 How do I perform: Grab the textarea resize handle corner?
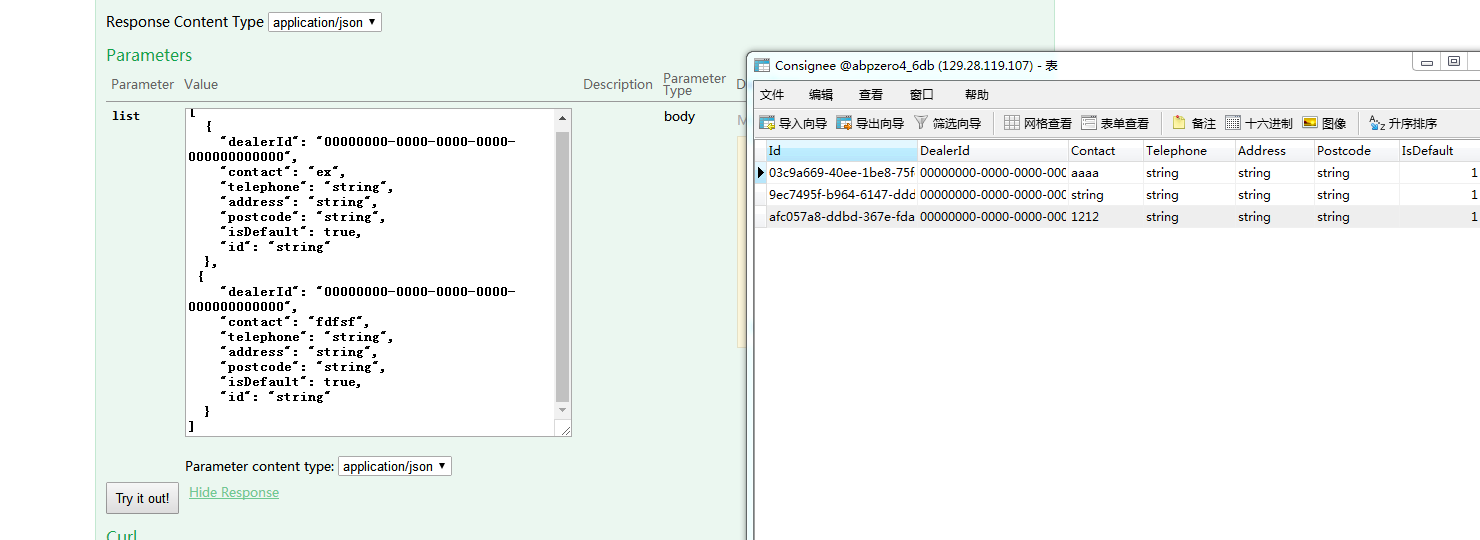point(563,428)
